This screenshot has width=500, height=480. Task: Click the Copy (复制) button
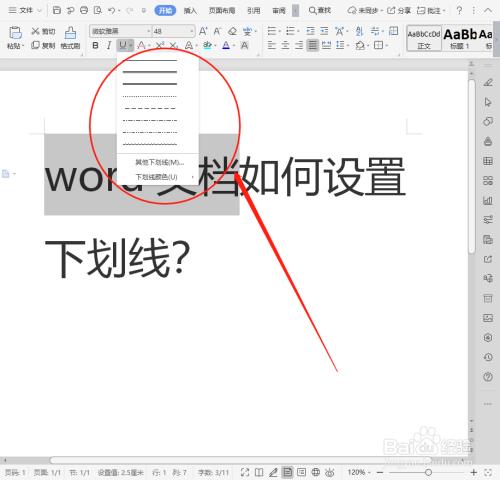pyautogui.click(x=43, y=45)
